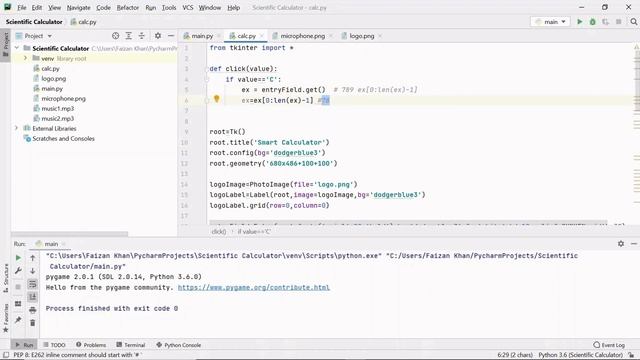Screen dimensions: 640x360
Task: Rerun main in Run panel
Action: pos(18,258)
